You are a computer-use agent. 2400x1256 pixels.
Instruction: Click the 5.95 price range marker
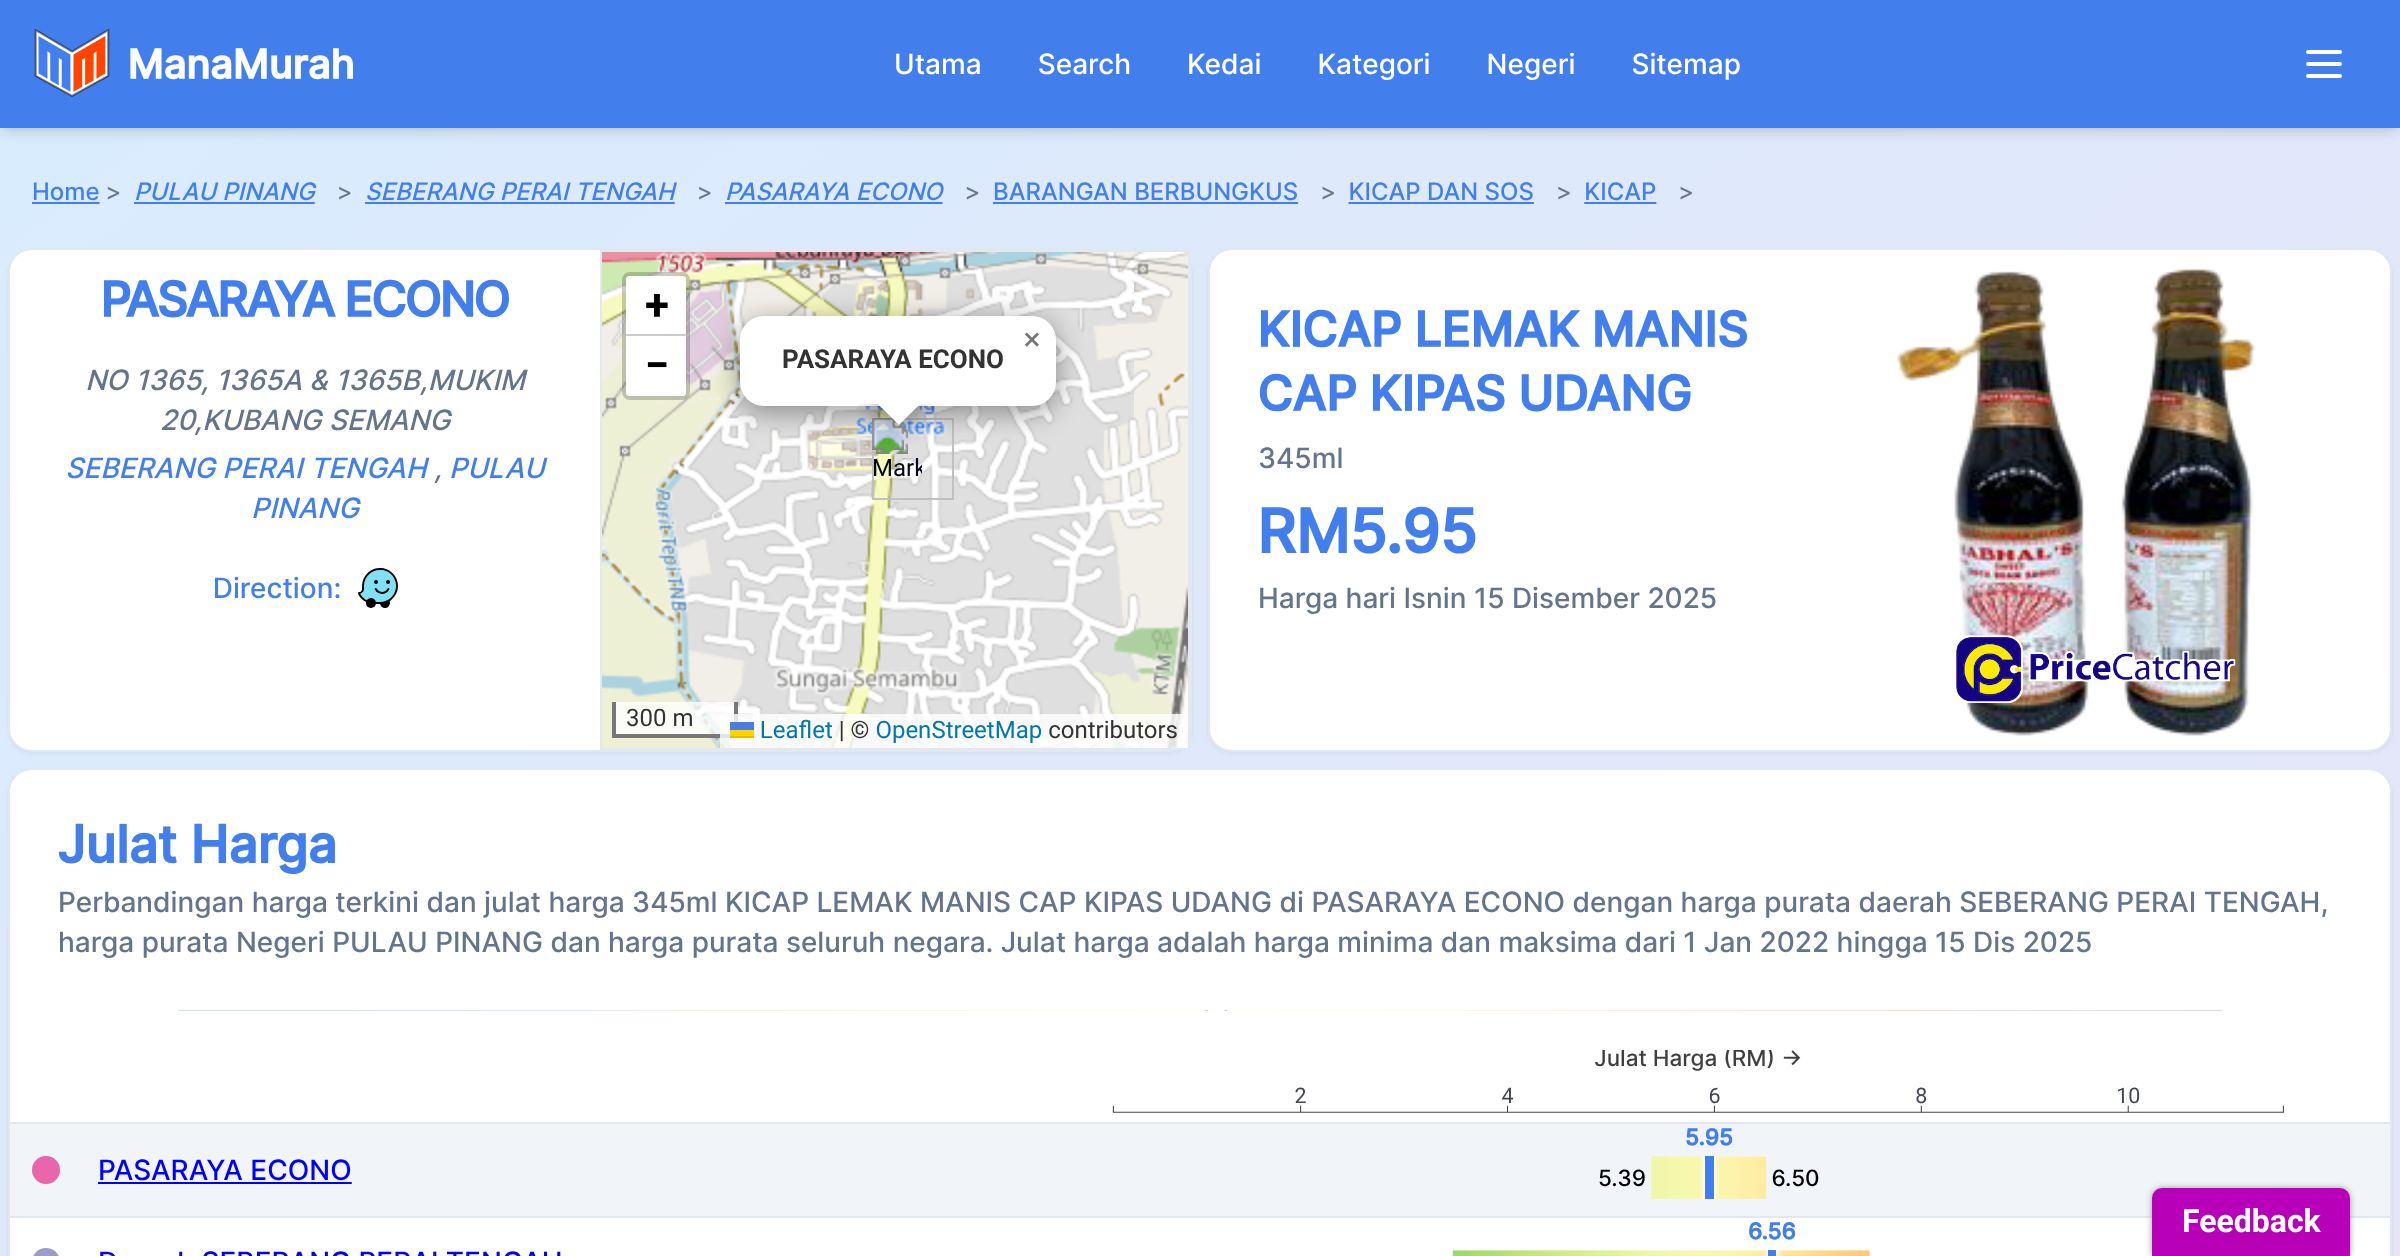pos(1709,1177)
